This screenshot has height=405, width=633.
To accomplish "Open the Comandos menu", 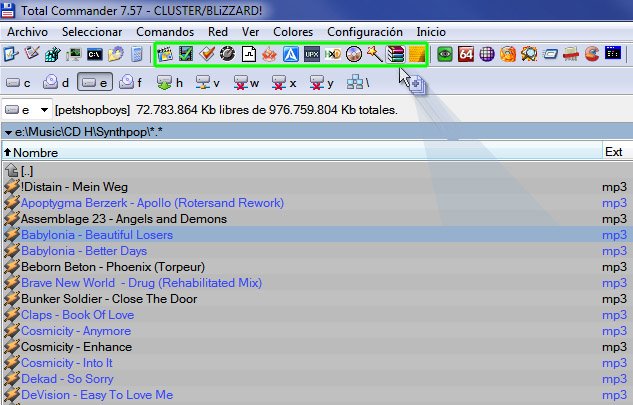I will click(x=165, y=32).
